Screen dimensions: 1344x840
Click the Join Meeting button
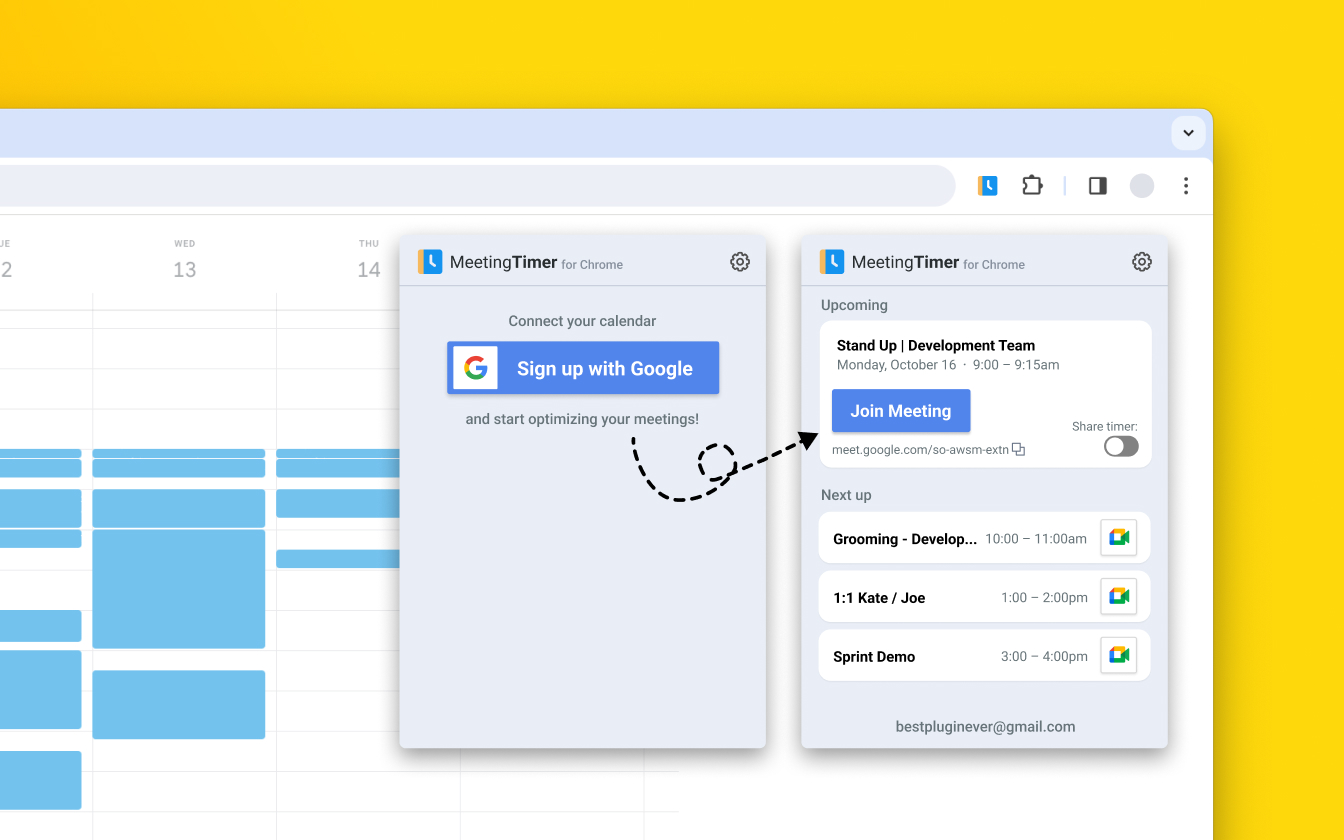[x=900, y=410]
